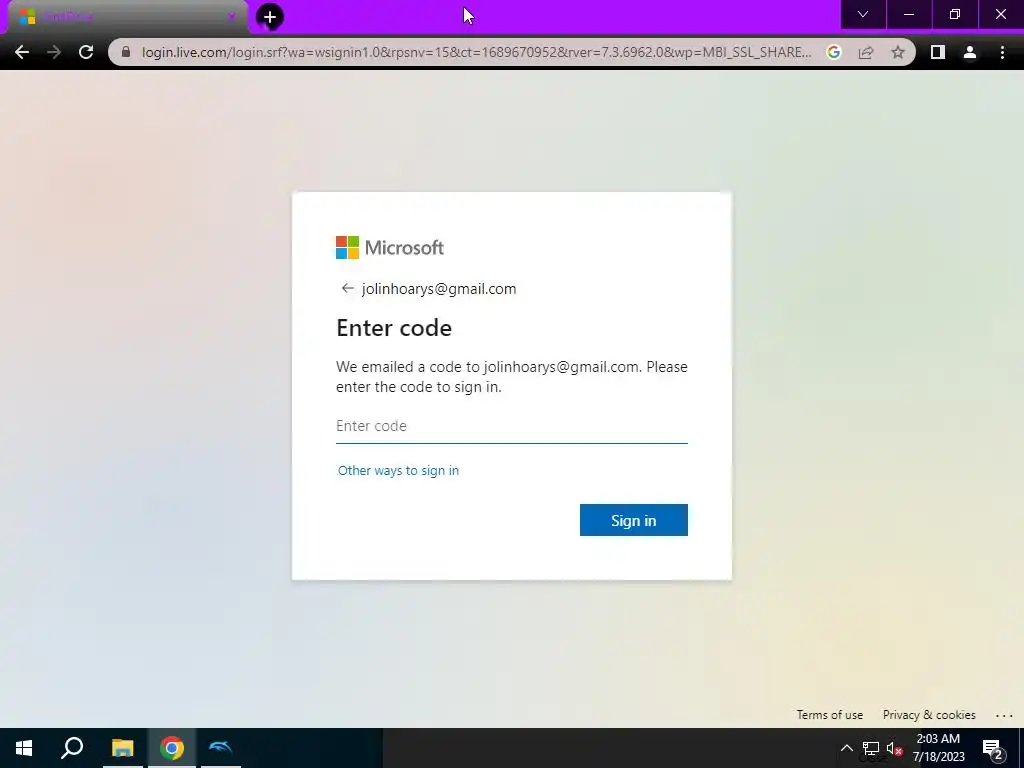
Task: Open the dolphin app in taskbar
Action: (221, 748)
